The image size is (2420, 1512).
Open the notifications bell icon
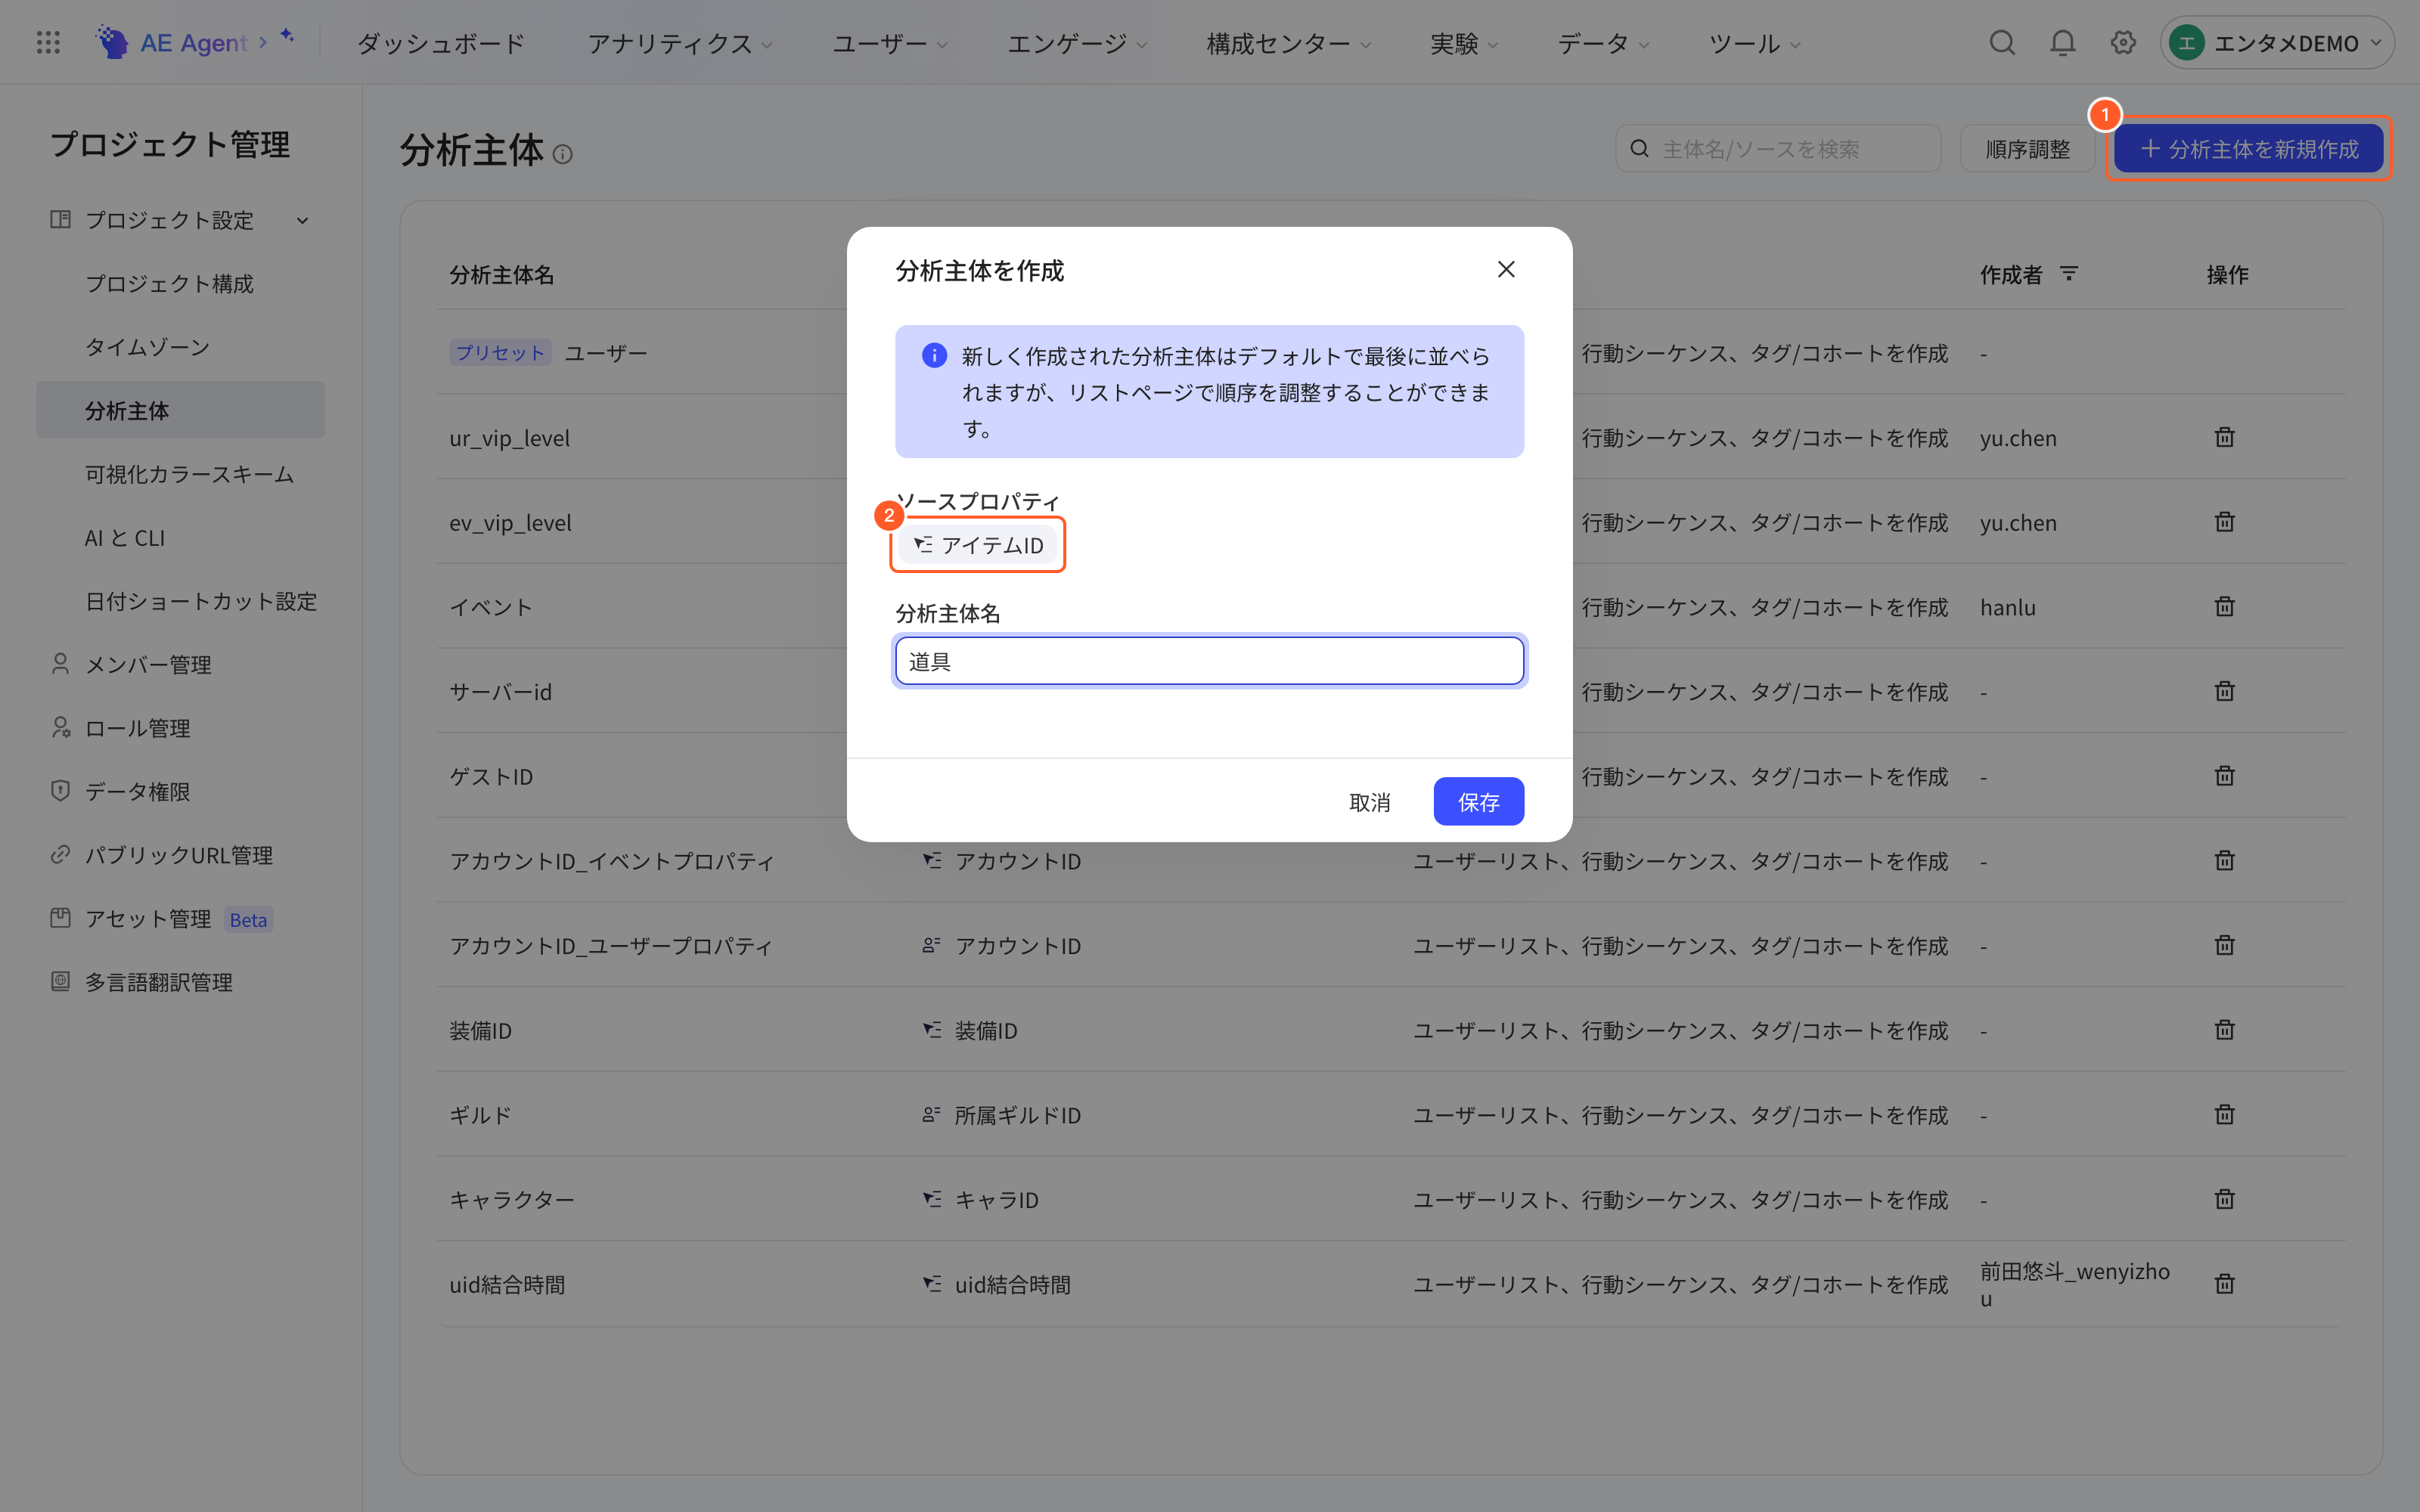tap(2062, 42)
